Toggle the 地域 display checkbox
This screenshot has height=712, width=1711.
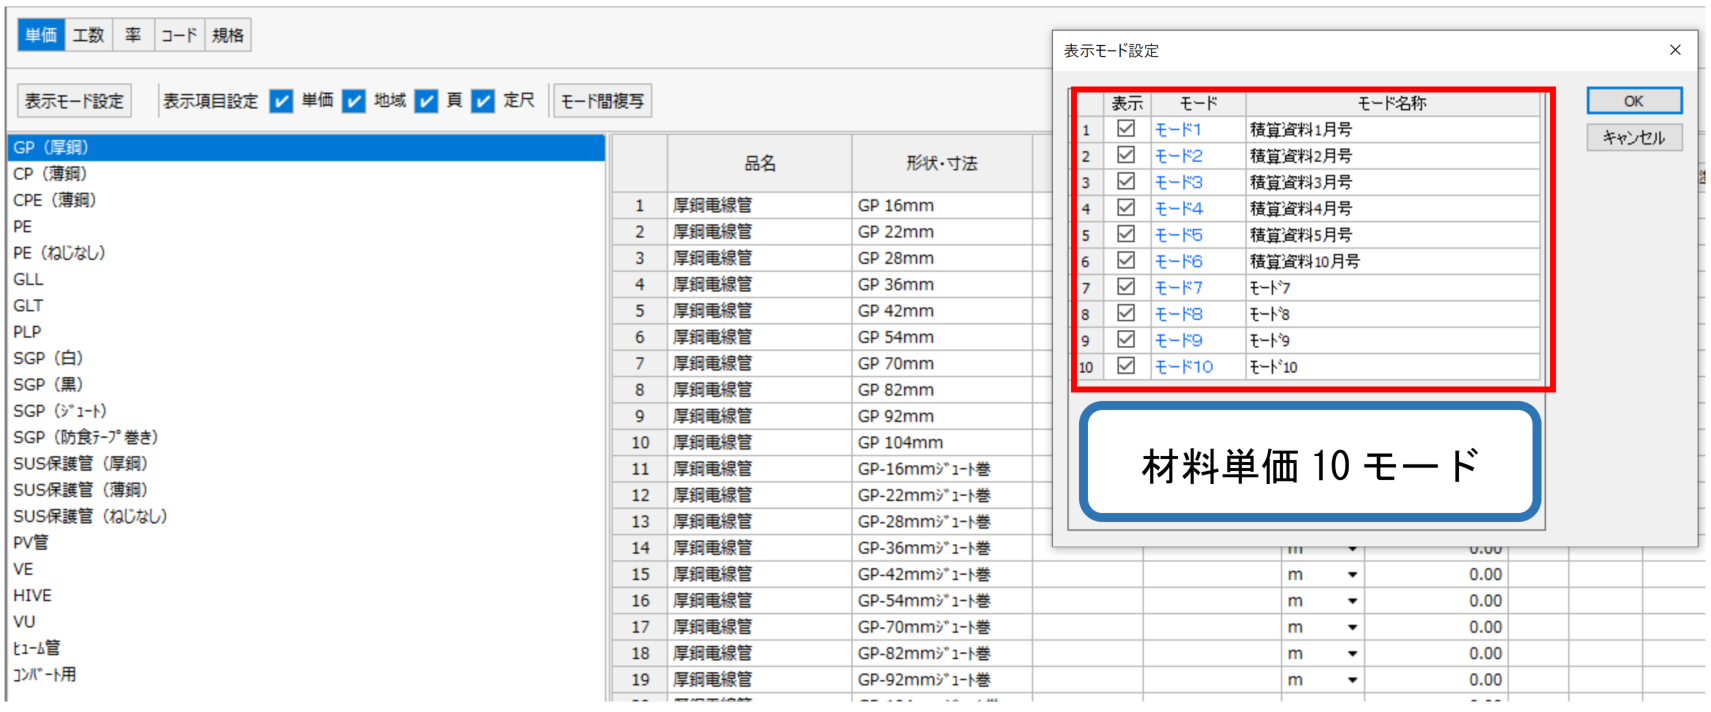(354, 101)
